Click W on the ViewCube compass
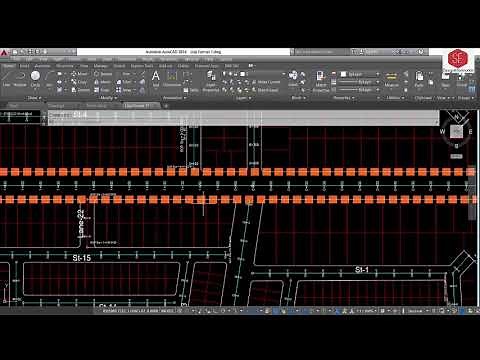Screen dimensions: 480x360 point(442,131)
